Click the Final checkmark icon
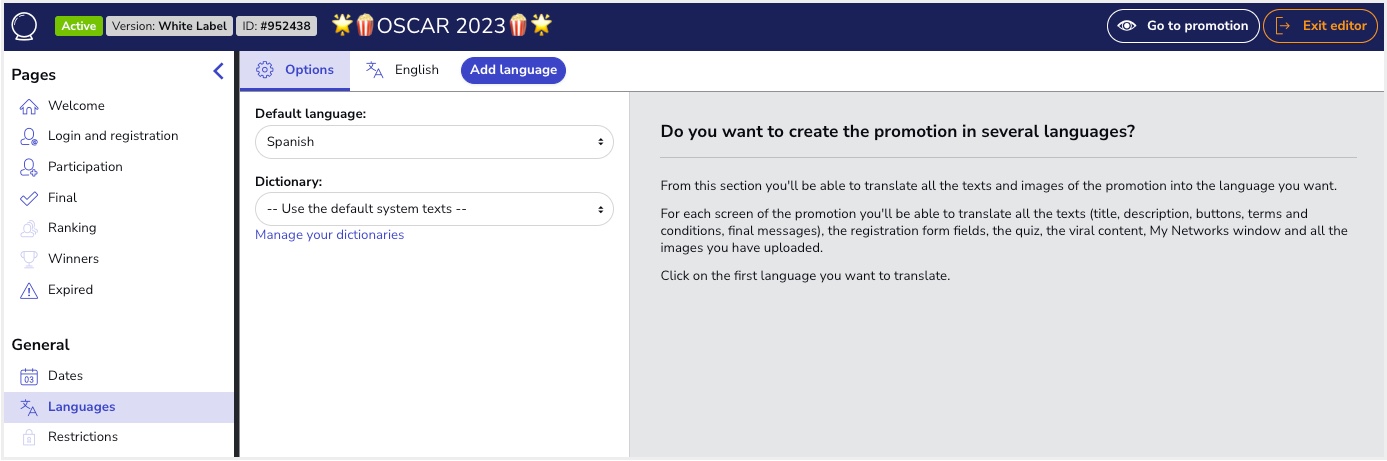The image size is (1387, 461). [x=29, y=198]
